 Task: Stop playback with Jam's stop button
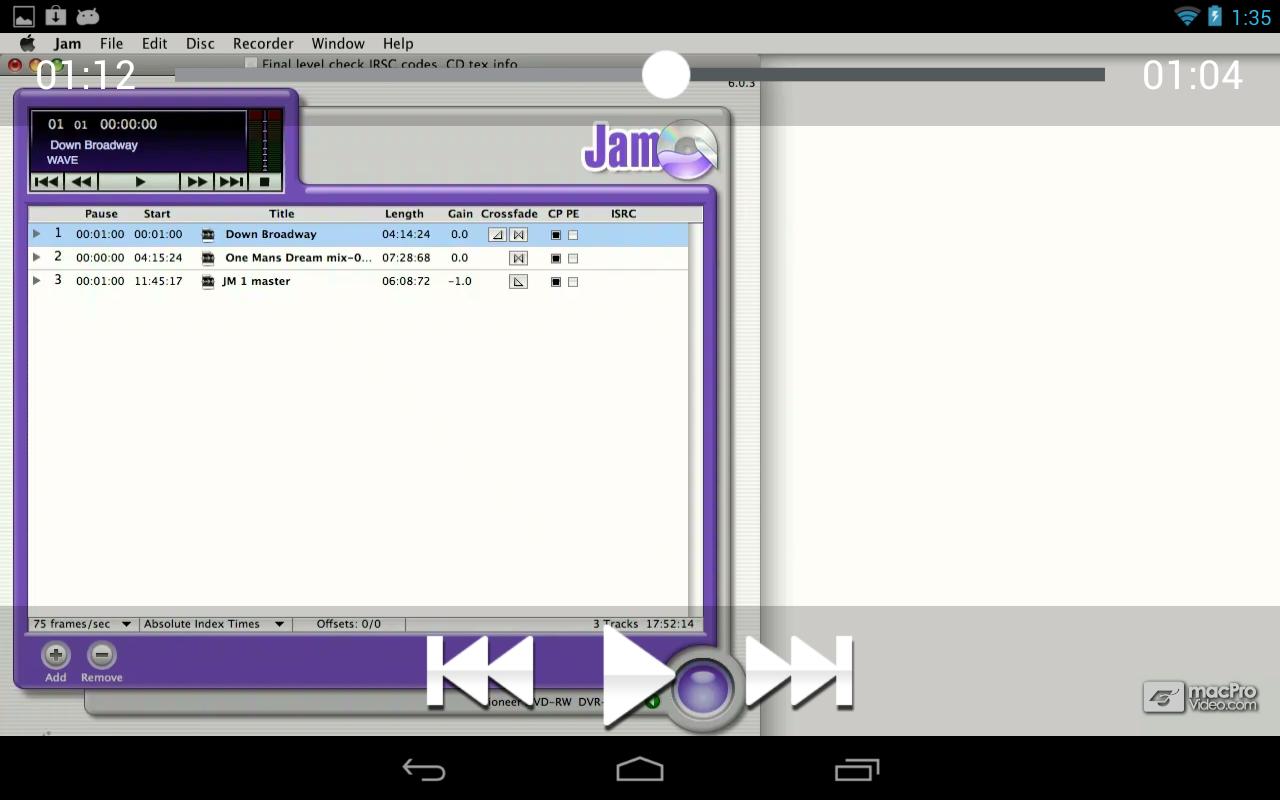point(264,181)
